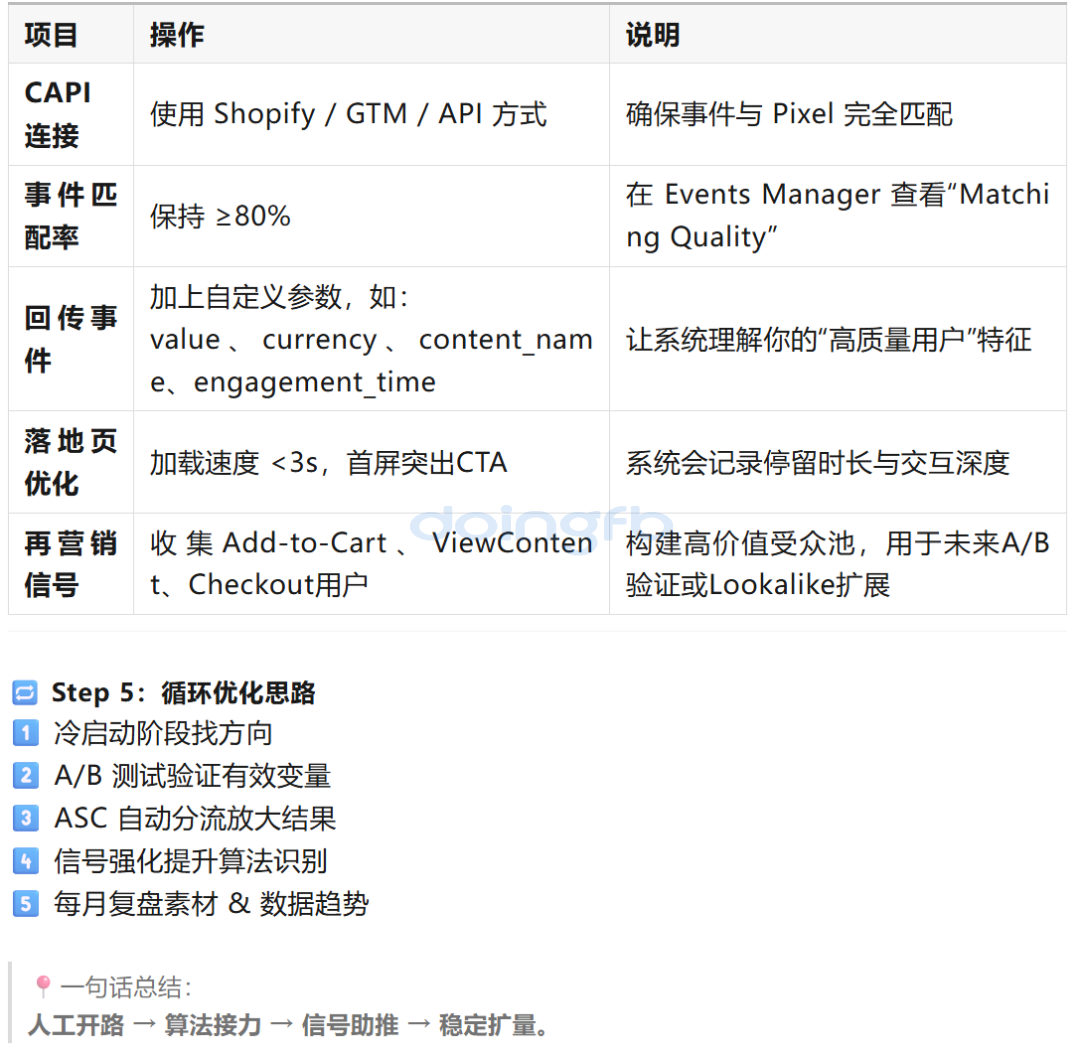Click the 再营销信号 row label

click(x=70, y=564)
